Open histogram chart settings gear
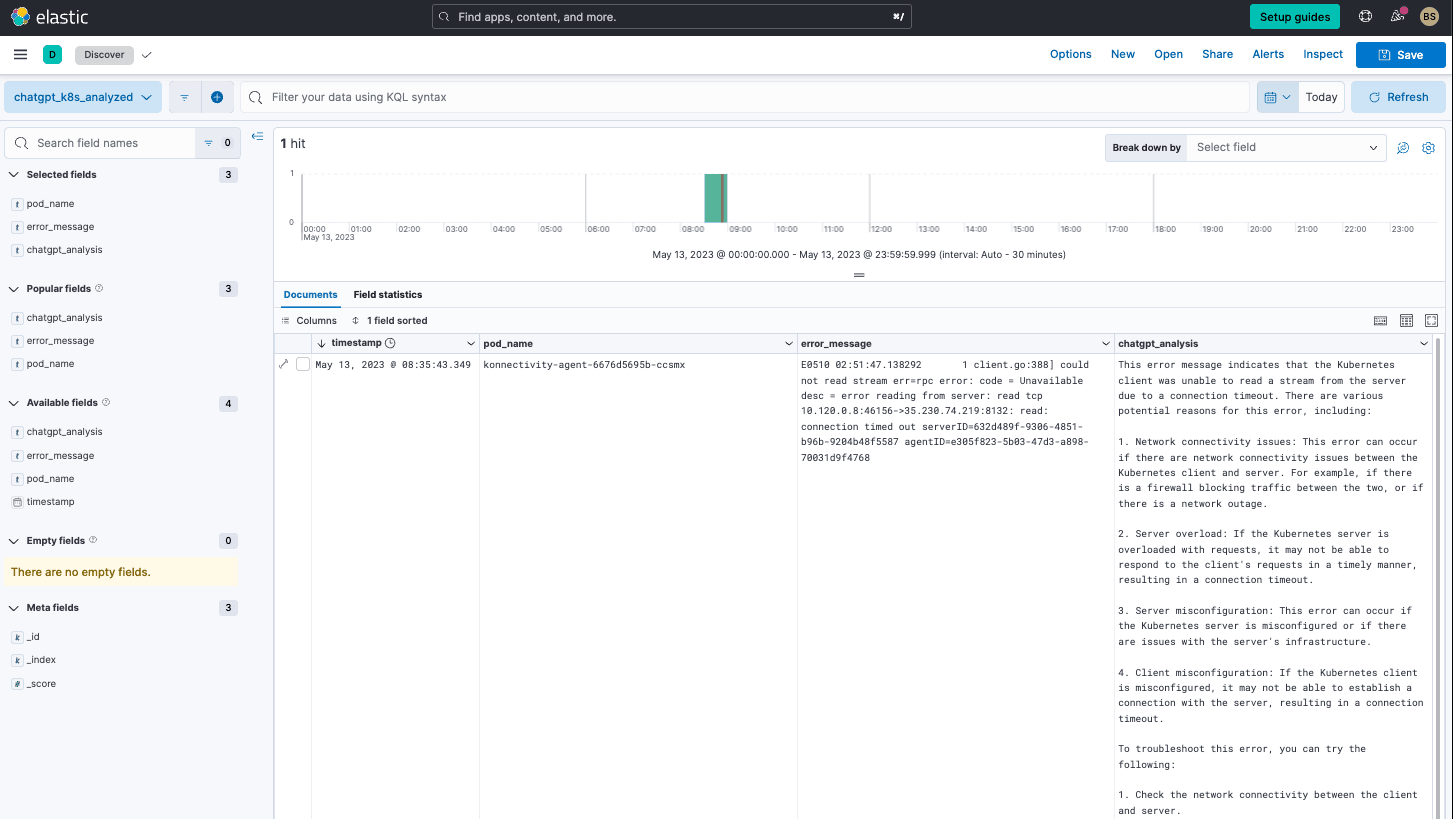The width and height of the screenshot is (1453, 819). (1428, 148)
